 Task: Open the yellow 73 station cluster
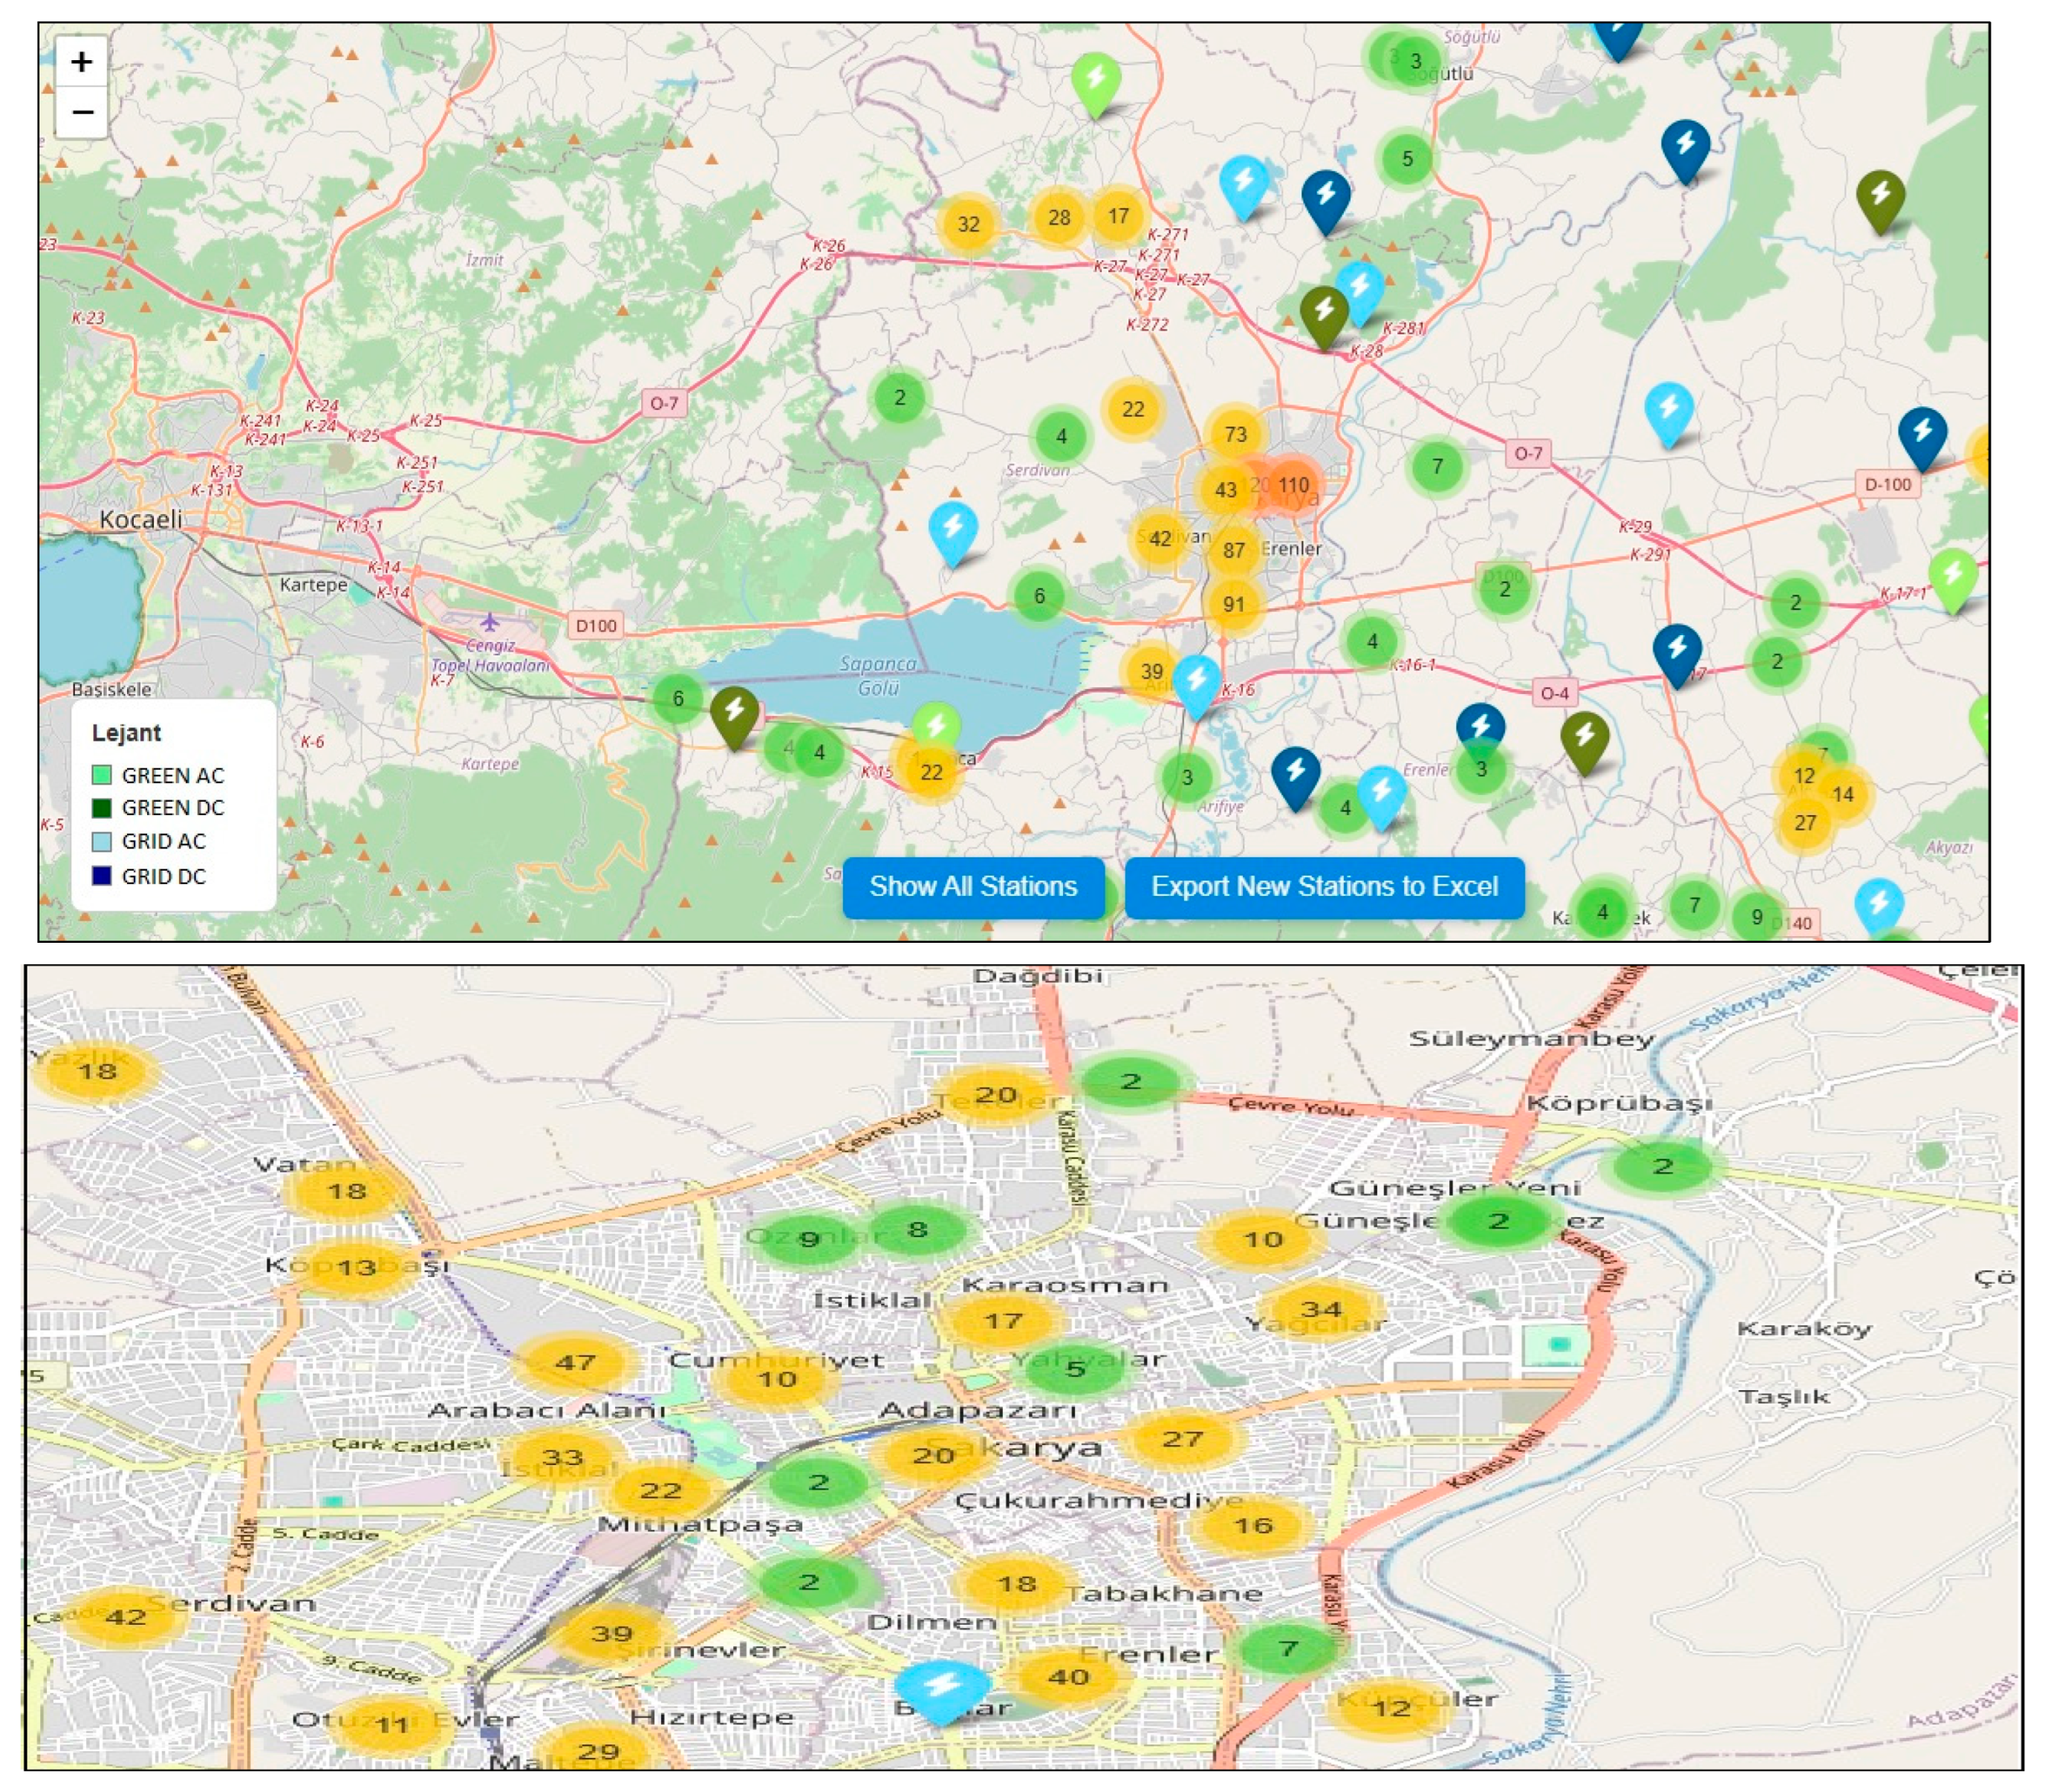pos(1235,434)
